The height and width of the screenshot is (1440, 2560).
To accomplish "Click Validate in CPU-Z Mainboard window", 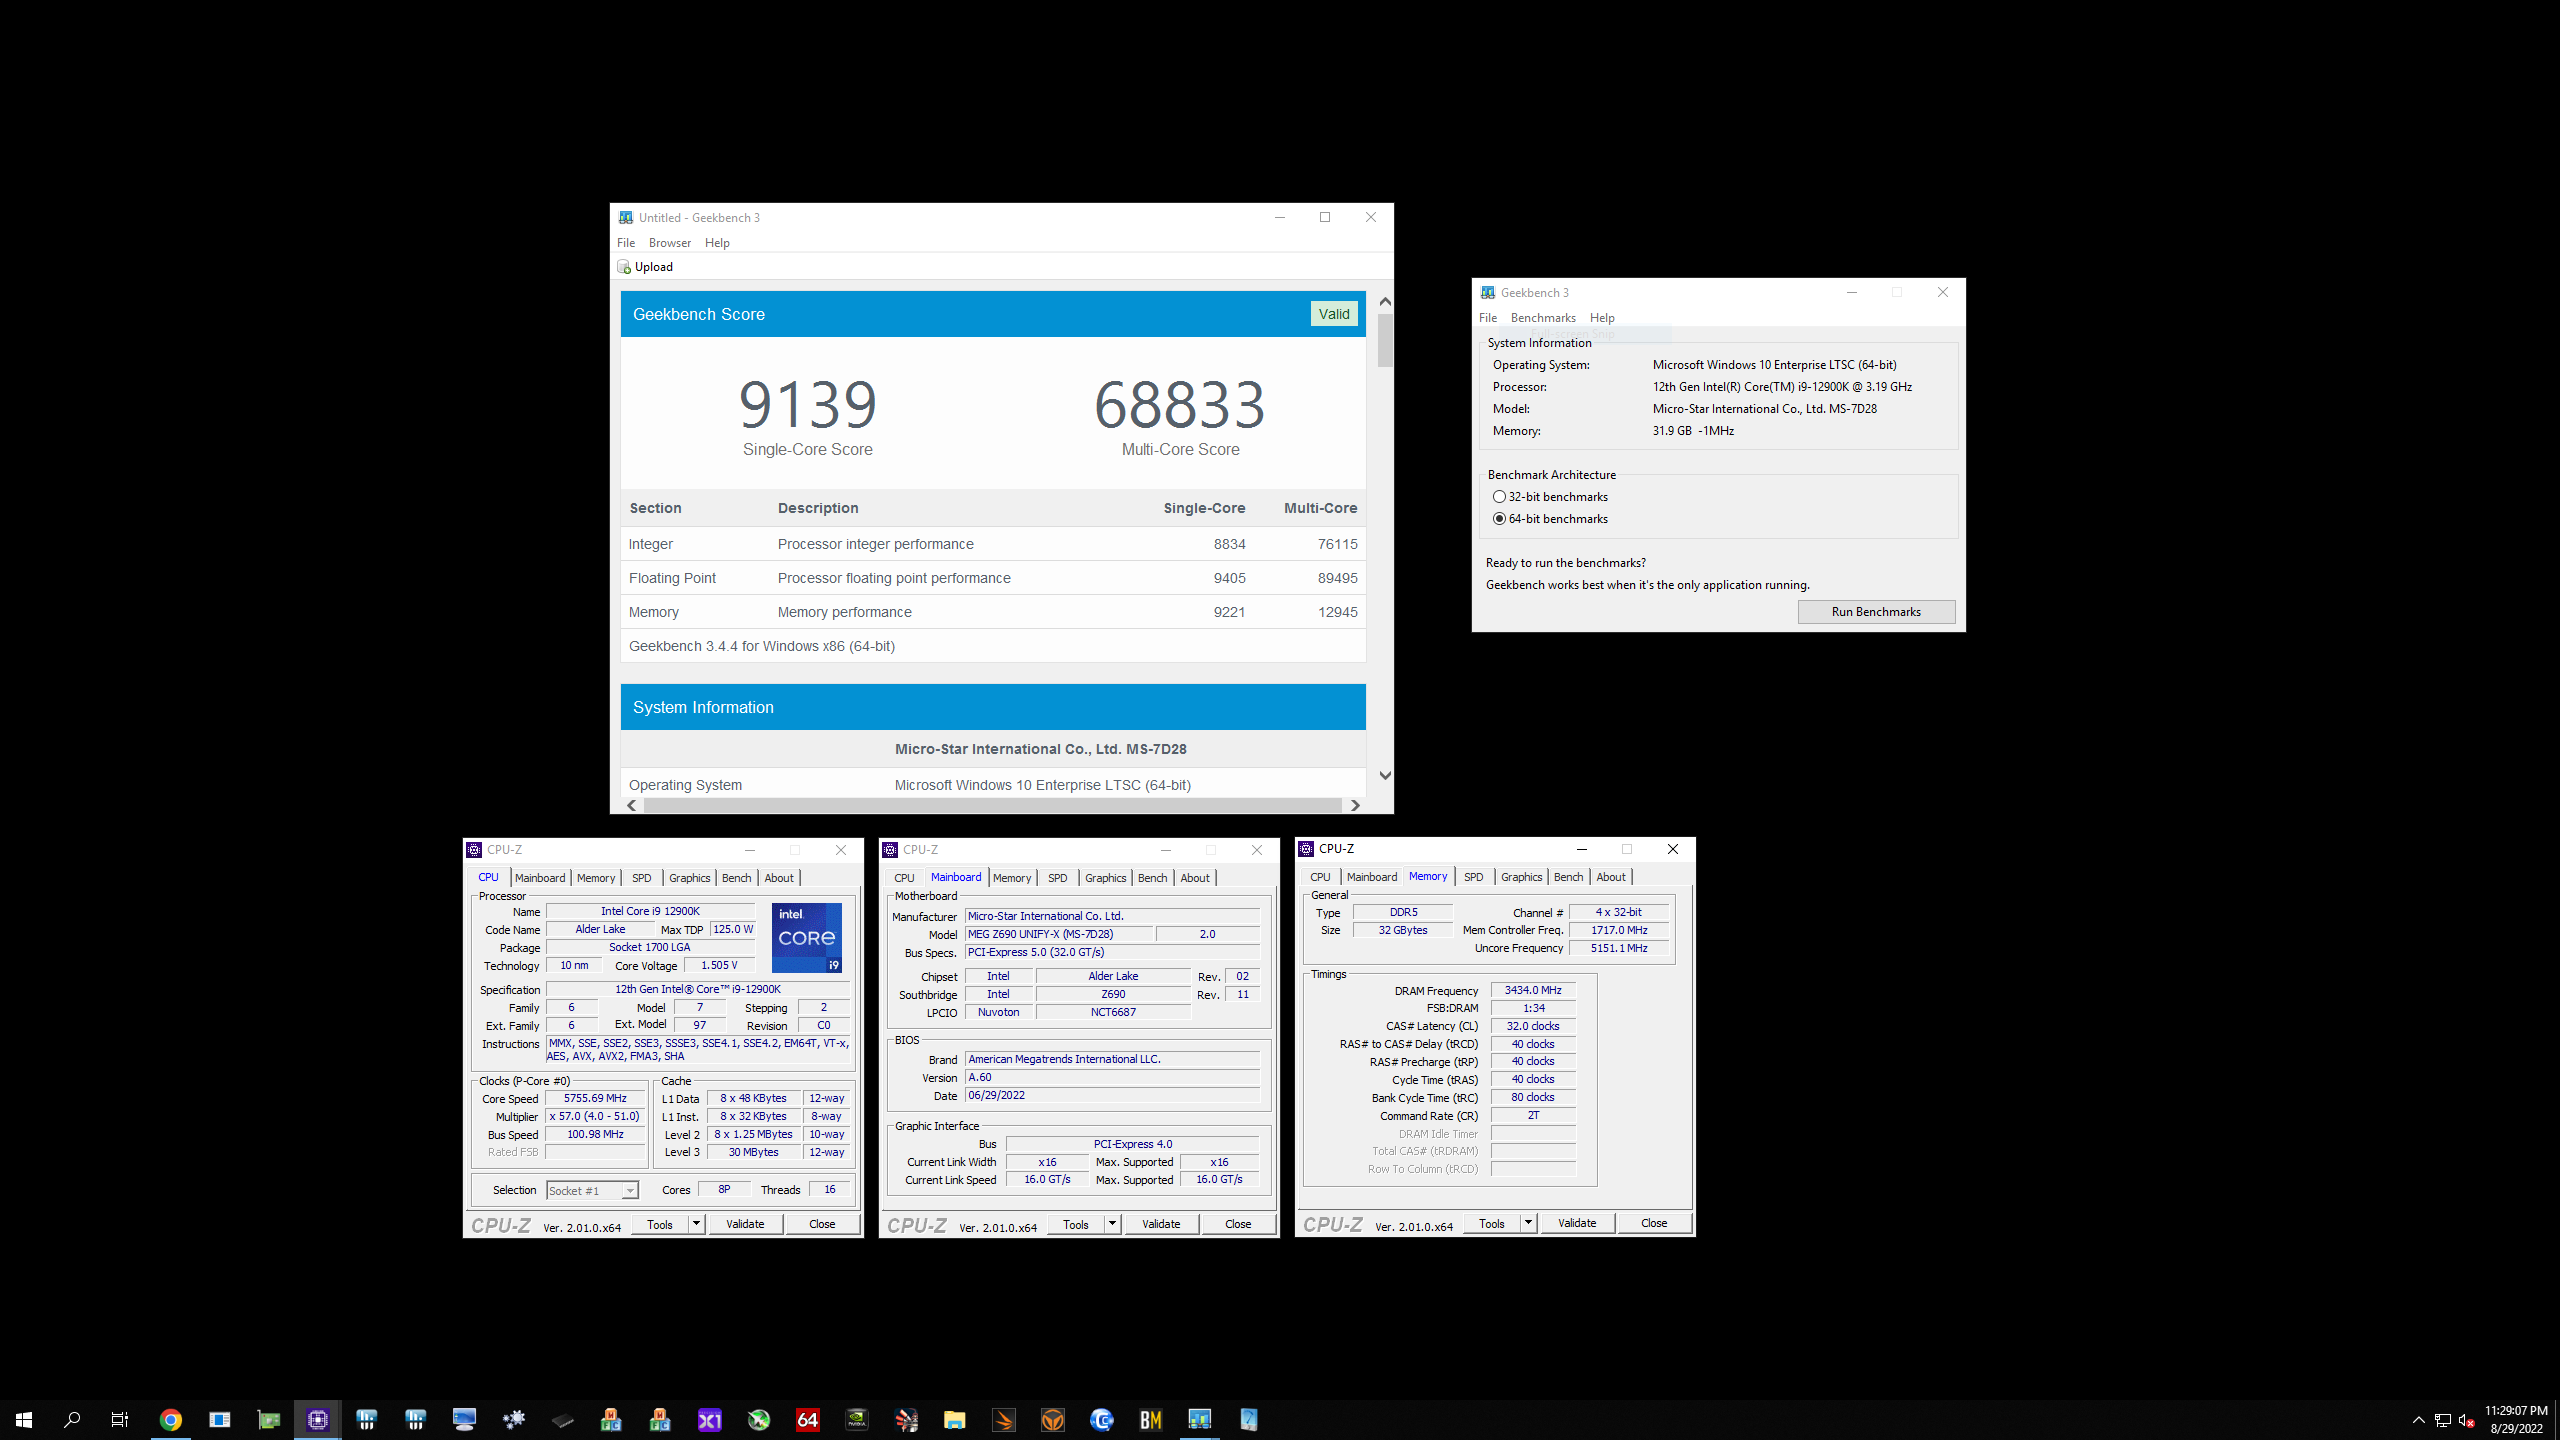I will click(1161, 1224).
